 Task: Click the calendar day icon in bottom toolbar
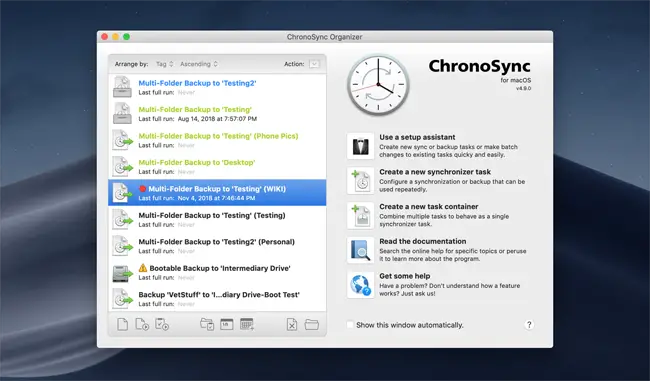(x=226, y=324)
